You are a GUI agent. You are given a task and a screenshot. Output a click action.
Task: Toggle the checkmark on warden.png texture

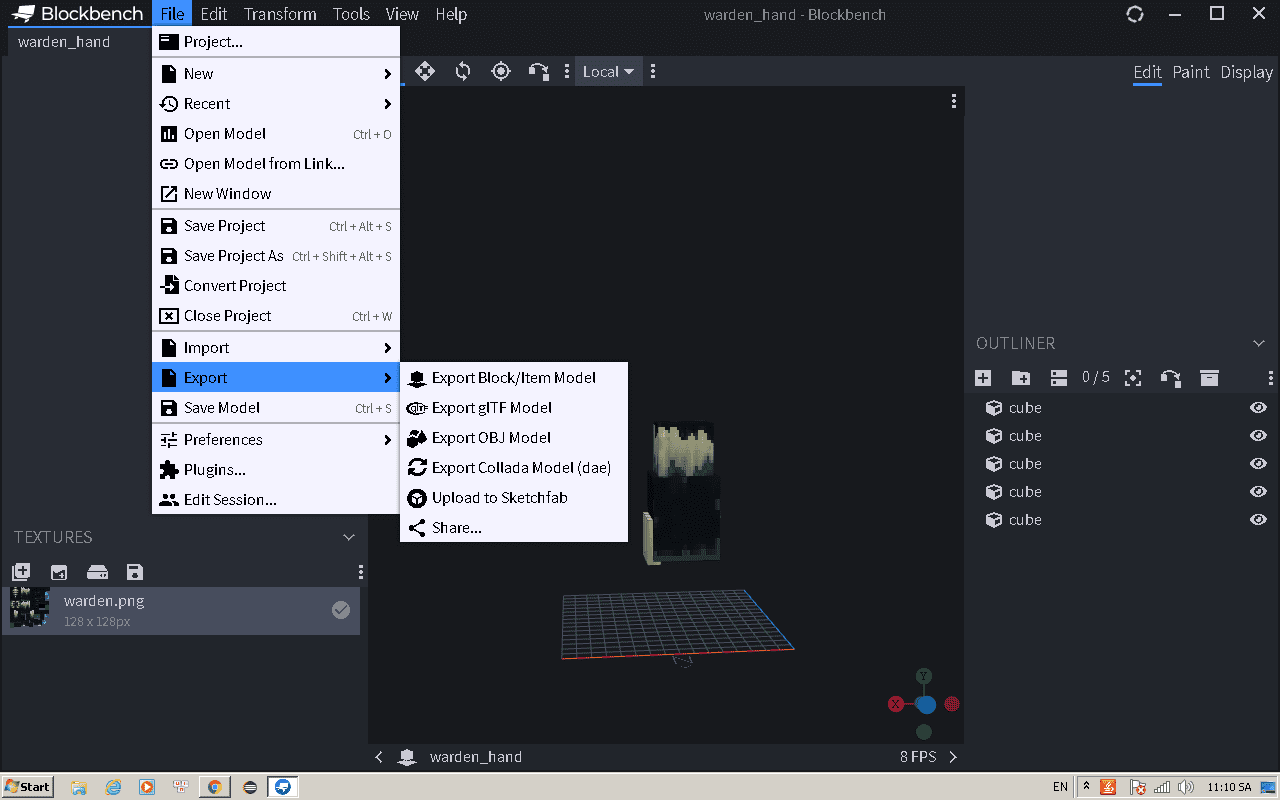(x=341, y=610)
